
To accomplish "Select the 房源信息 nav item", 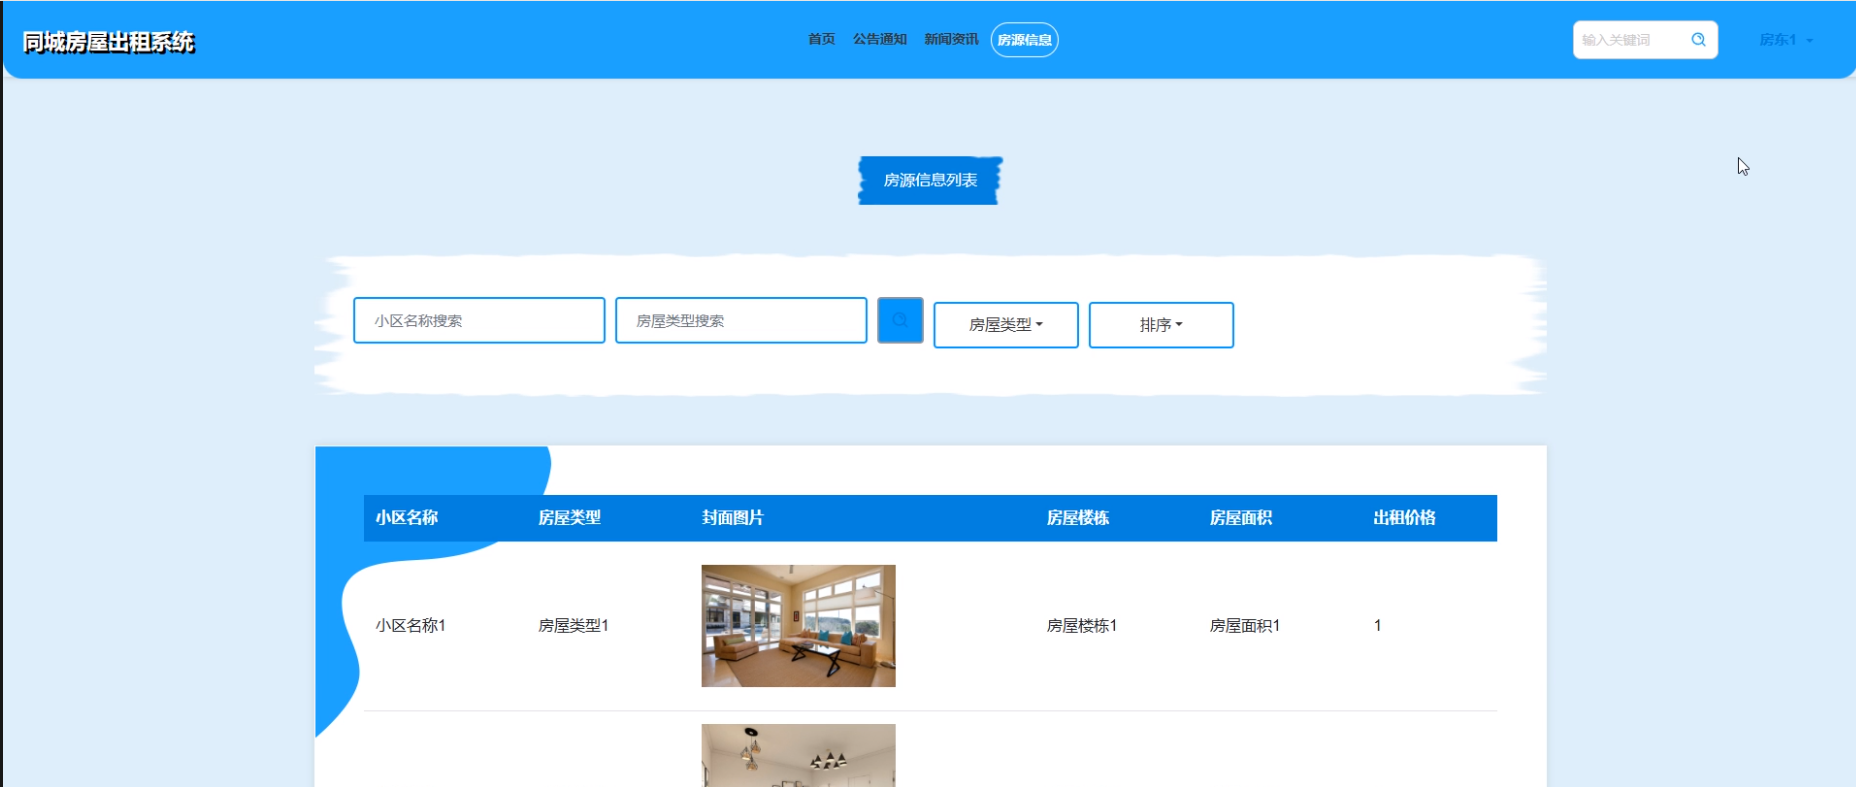I will click(x=1025, y=40).
